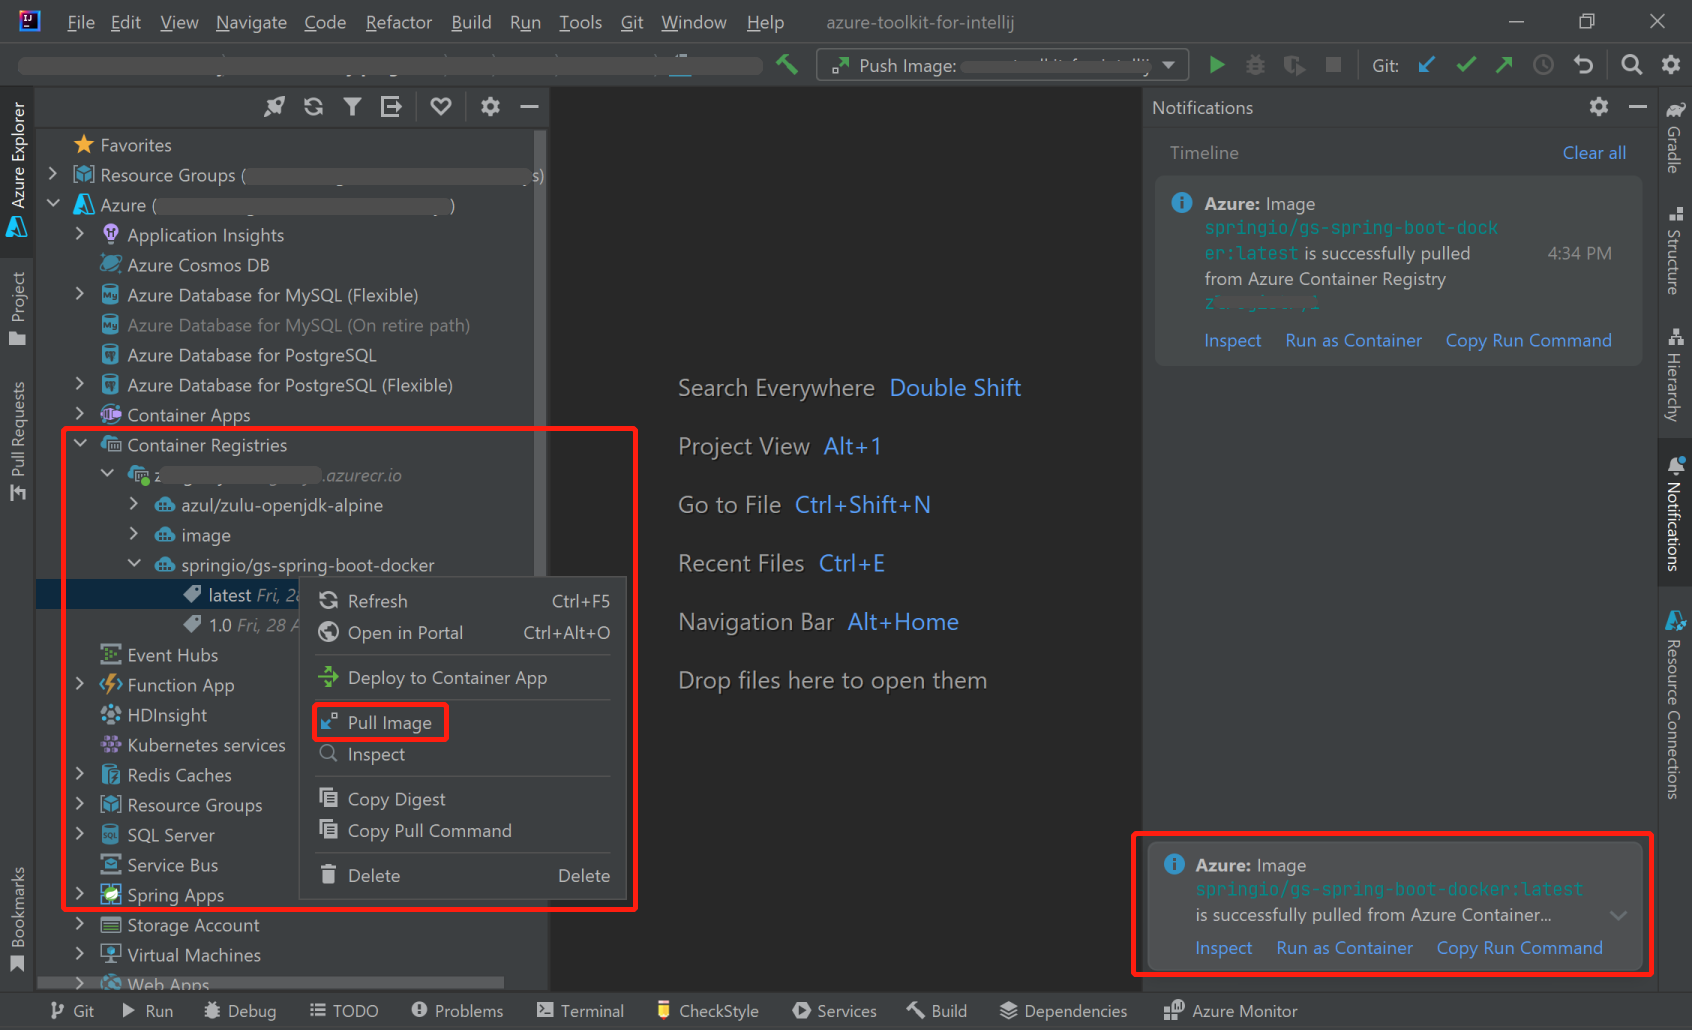Screen dimensions: 1692x1030
Task: Start debugging with the bug icon
Action: coord(1255,65)
